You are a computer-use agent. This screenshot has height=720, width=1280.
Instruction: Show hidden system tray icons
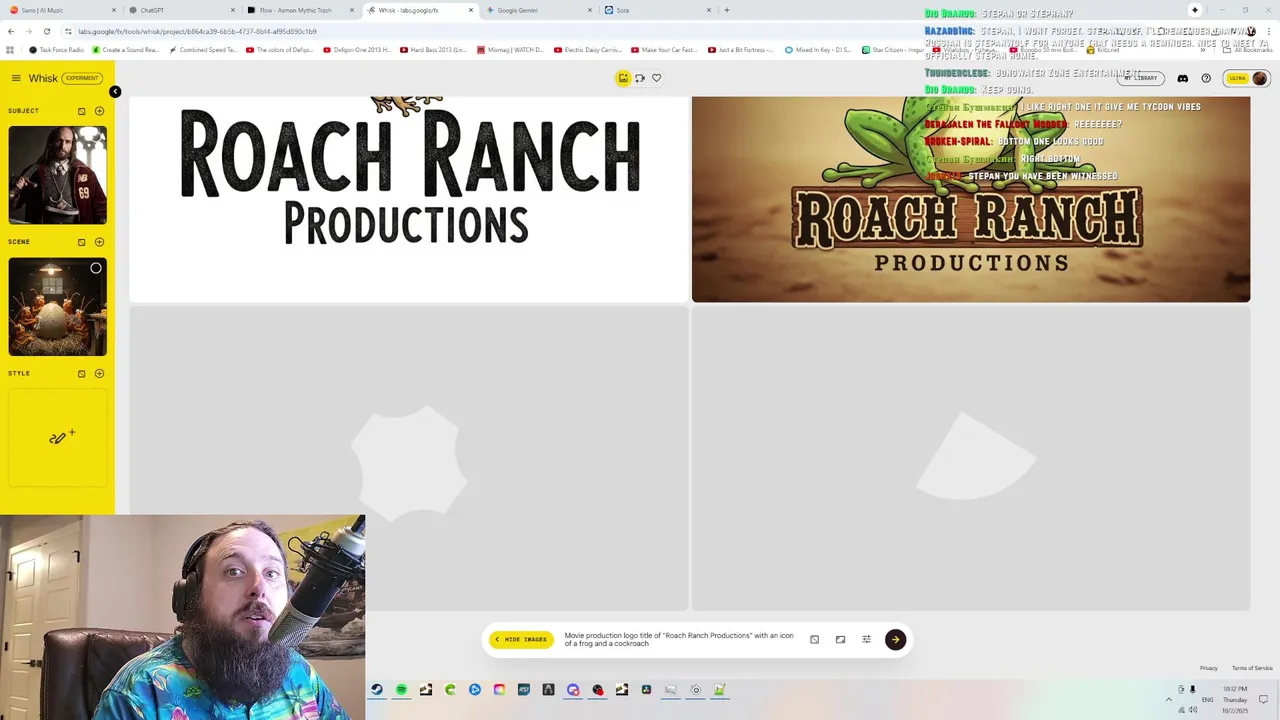1168,699
